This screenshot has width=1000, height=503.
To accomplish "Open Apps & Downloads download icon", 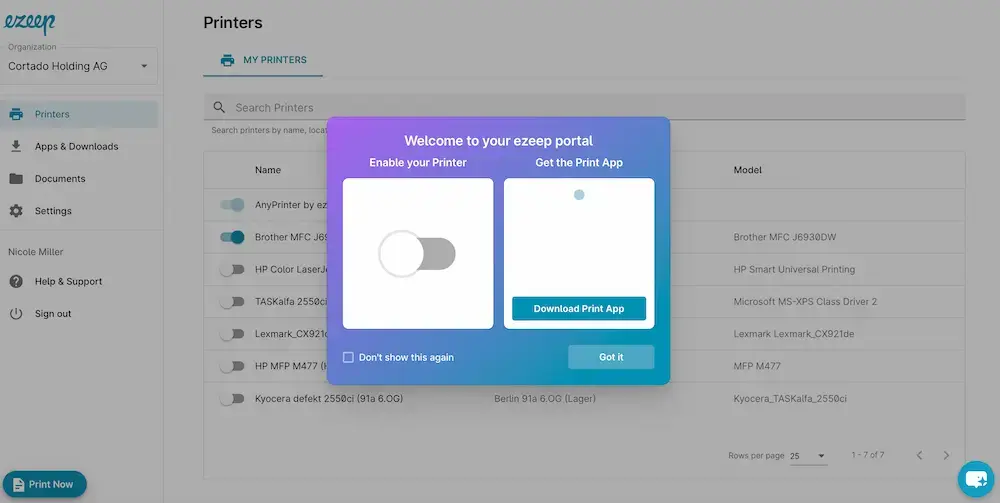I will pos(16,146).
